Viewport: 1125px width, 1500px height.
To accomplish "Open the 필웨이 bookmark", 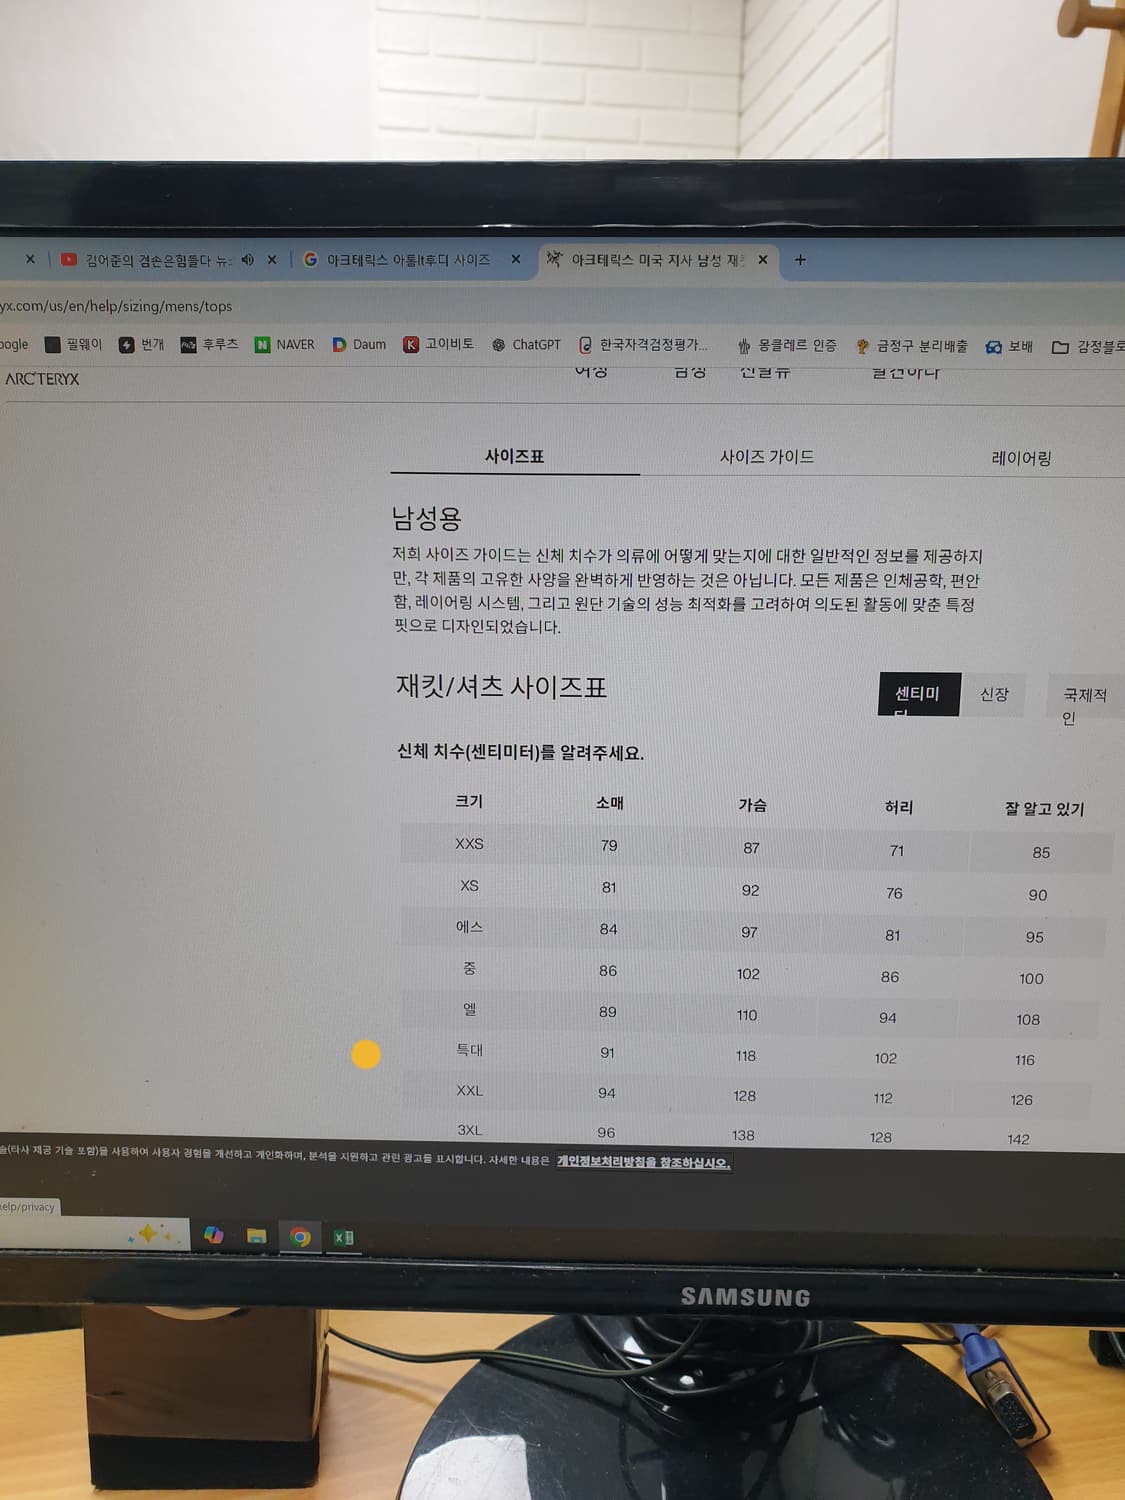I will pyautogui.click(x=74, y=344).
